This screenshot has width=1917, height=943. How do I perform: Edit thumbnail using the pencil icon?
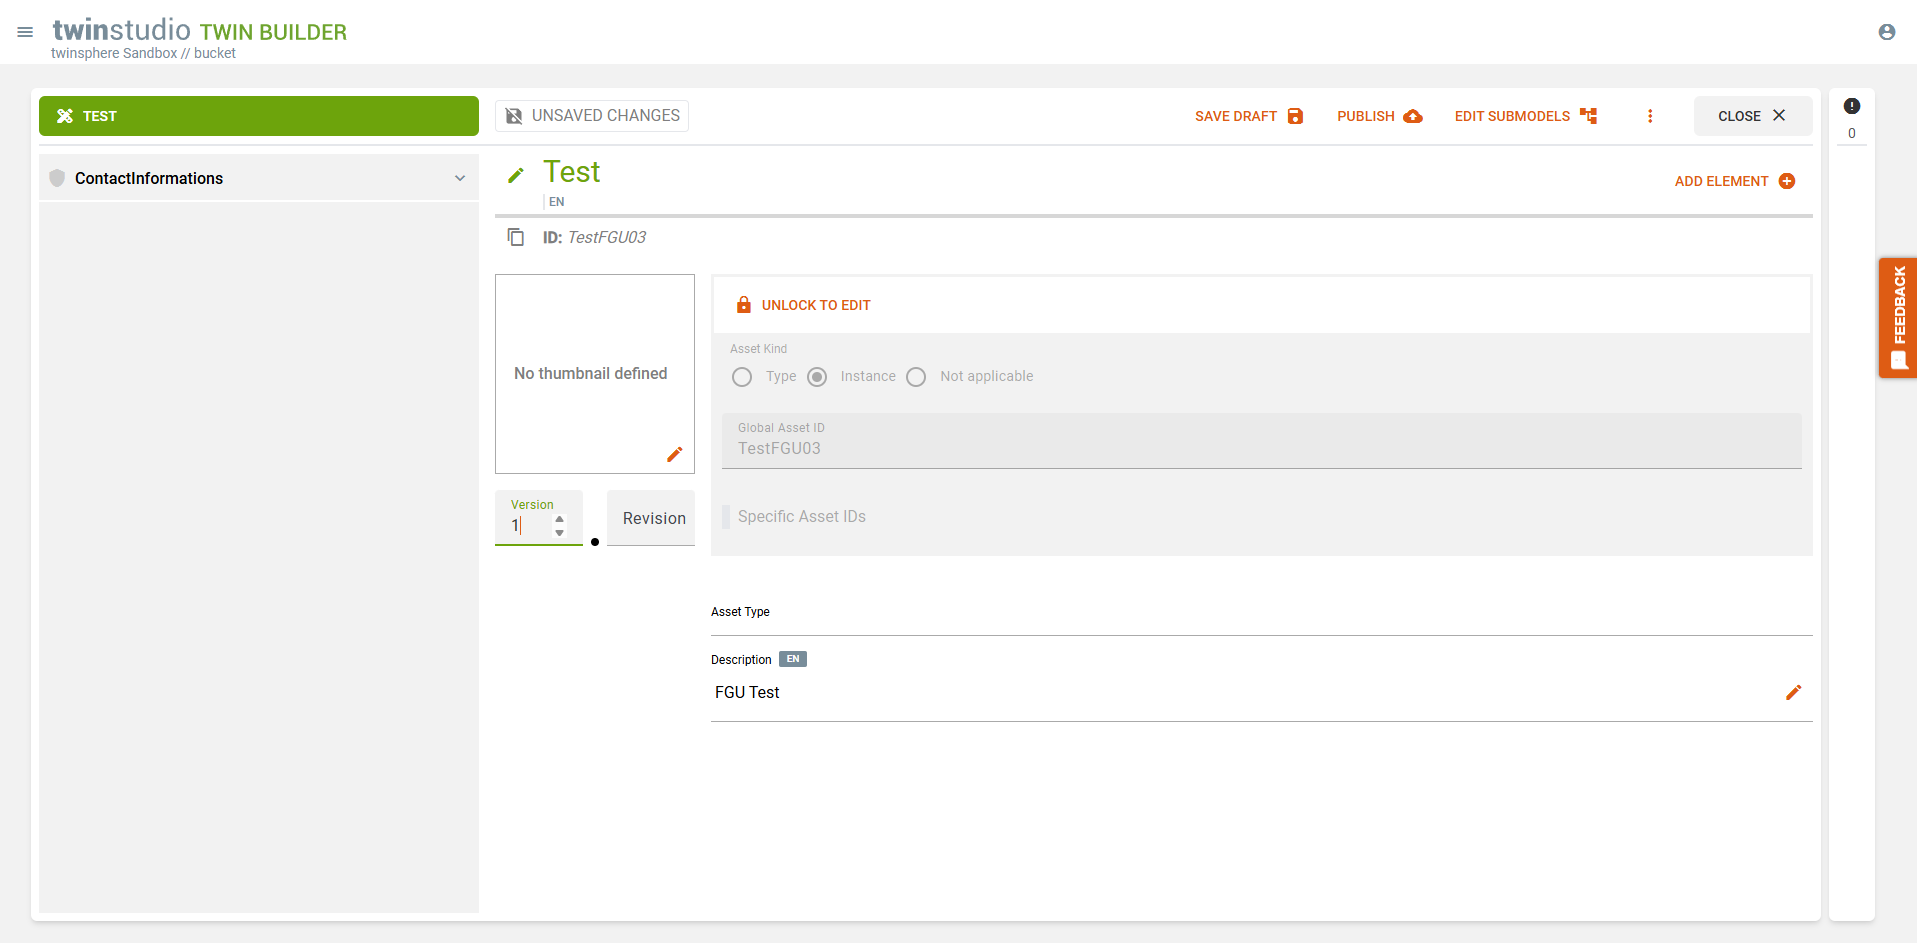click(x=675, y=454)
